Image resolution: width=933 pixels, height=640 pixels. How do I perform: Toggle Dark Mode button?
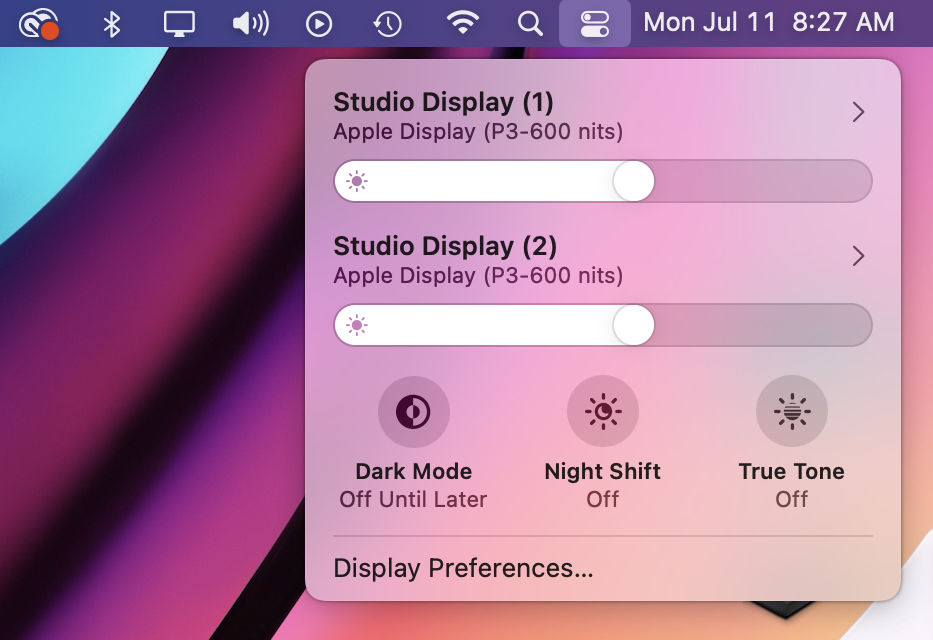[414, 411]
